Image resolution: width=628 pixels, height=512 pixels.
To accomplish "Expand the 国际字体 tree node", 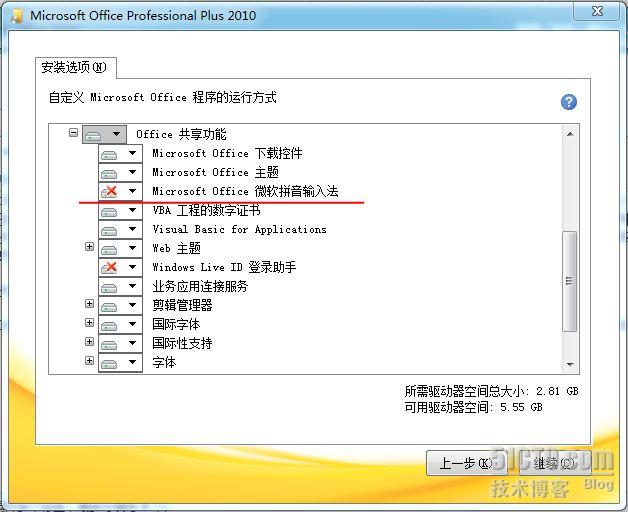I will pos(89,323).
